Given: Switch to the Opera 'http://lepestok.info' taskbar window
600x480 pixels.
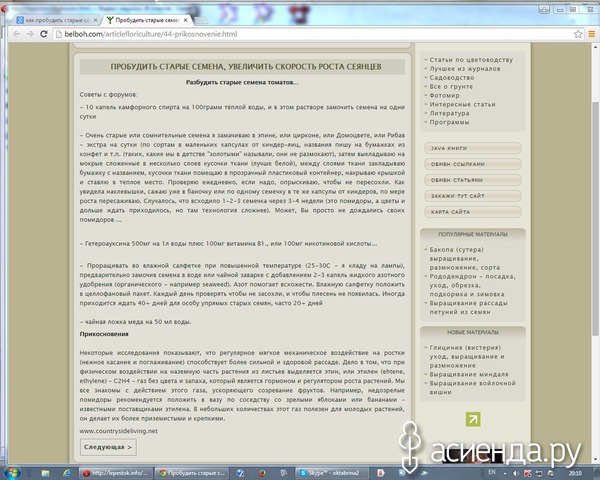Looking at the screenshot, I should pyautogui.click(x=115, y=473).
